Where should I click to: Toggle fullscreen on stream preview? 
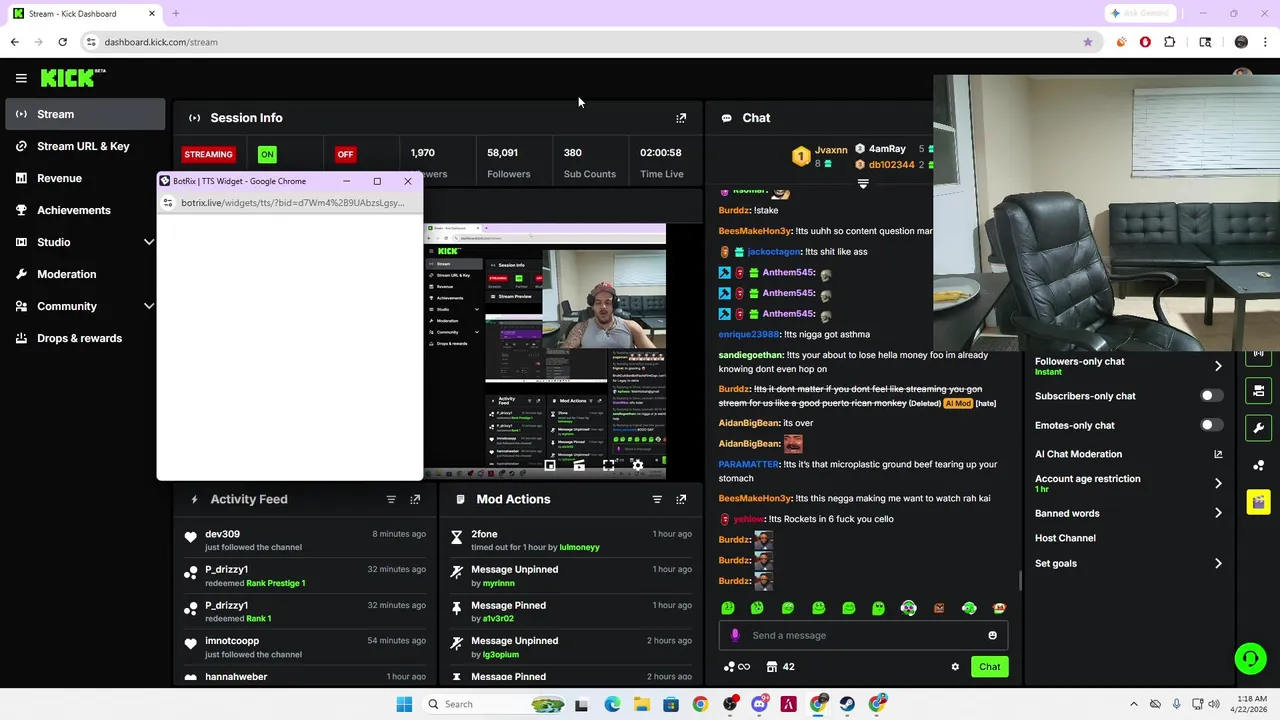click(x=608, y=465)
